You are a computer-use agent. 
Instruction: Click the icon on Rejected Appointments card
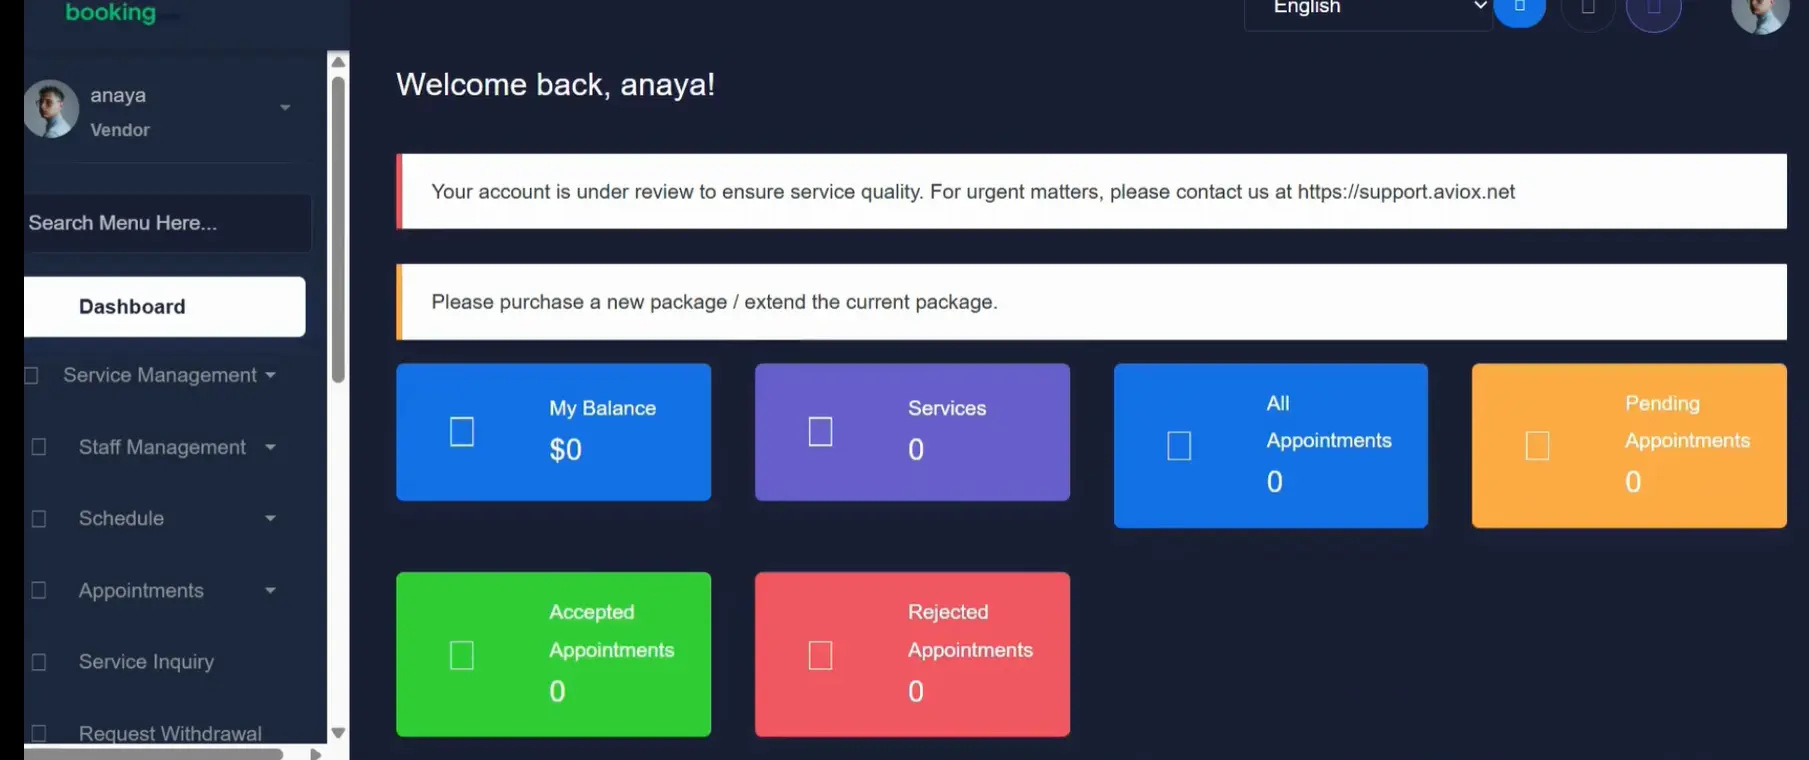pyautogui.click(x=820, y=656)
